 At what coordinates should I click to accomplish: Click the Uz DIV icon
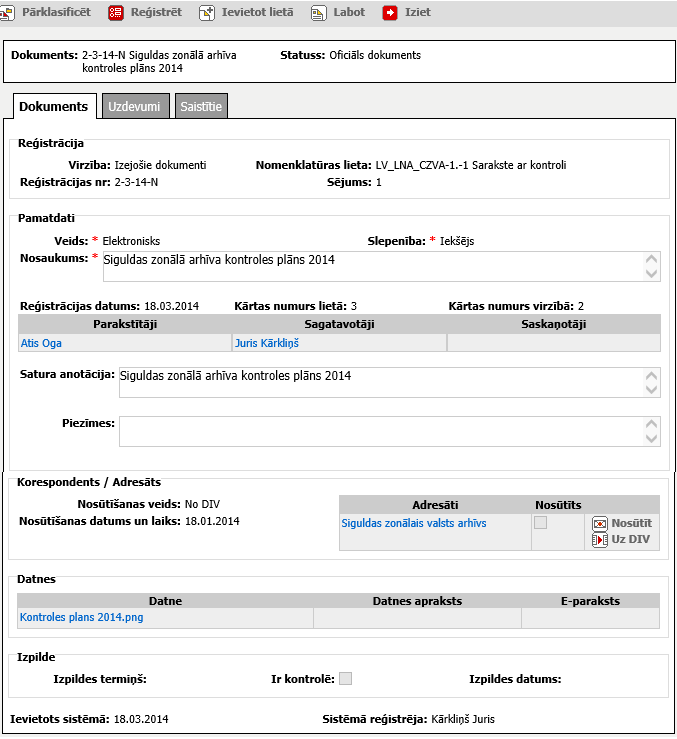600,540
